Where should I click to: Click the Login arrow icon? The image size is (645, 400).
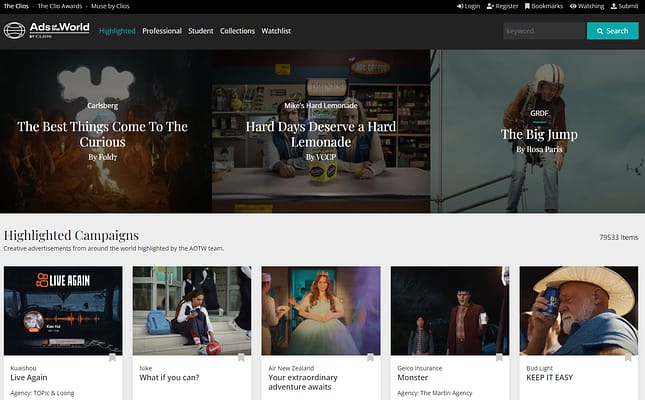pos(460,6)
